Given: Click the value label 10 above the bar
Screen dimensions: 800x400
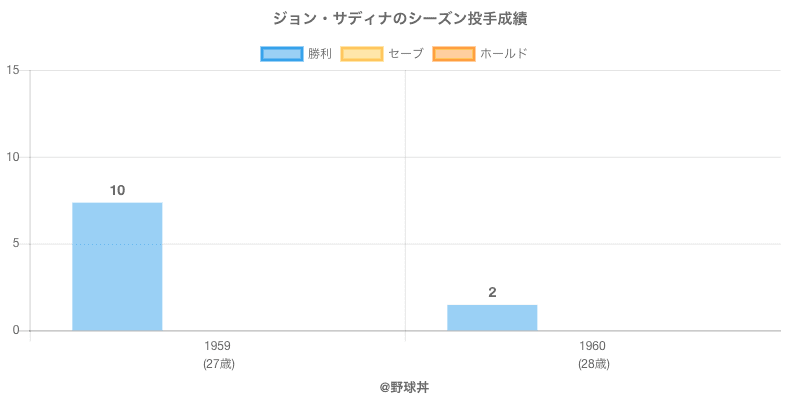Looking at the screenshot, I should click(x=117, y=190).
